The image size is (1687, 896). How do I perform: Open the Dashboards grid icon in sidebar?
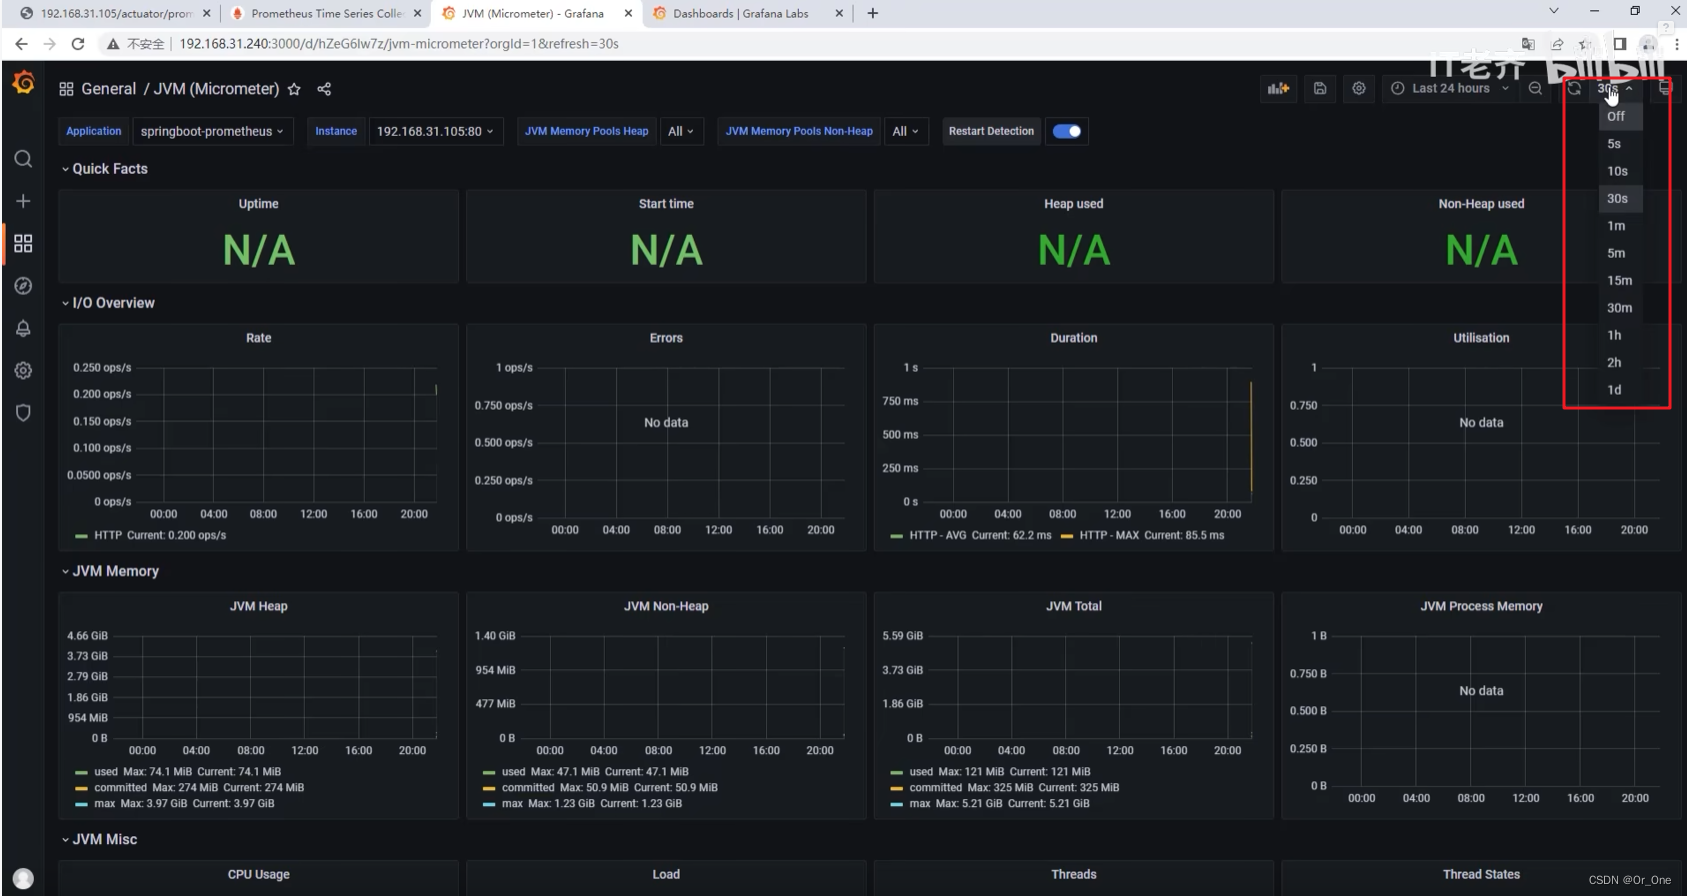point(23,243)
